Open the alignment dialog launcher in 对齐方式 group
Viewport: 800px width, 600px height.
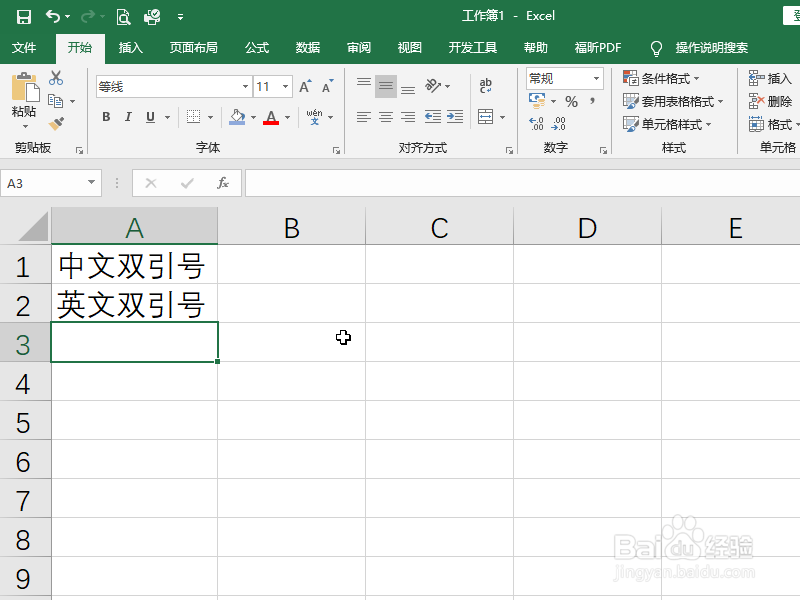coord(509,150)
